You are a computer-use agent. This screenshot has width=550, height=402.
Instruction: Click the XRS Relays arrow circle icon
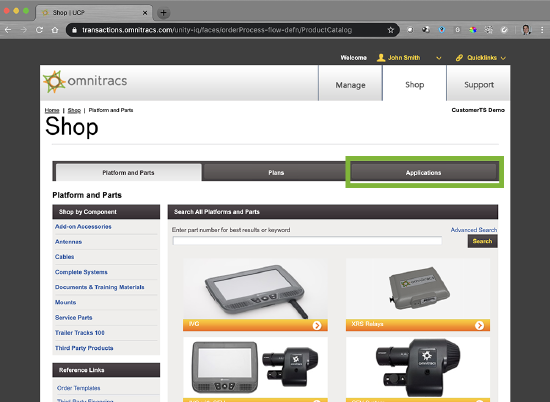[x=479, y=326]
